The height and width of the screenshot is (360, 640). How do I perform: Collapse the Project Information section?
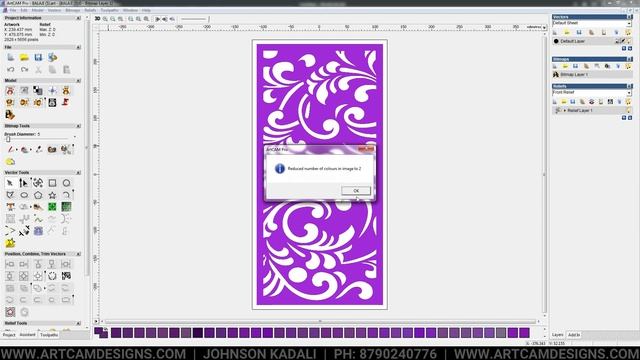78,18
